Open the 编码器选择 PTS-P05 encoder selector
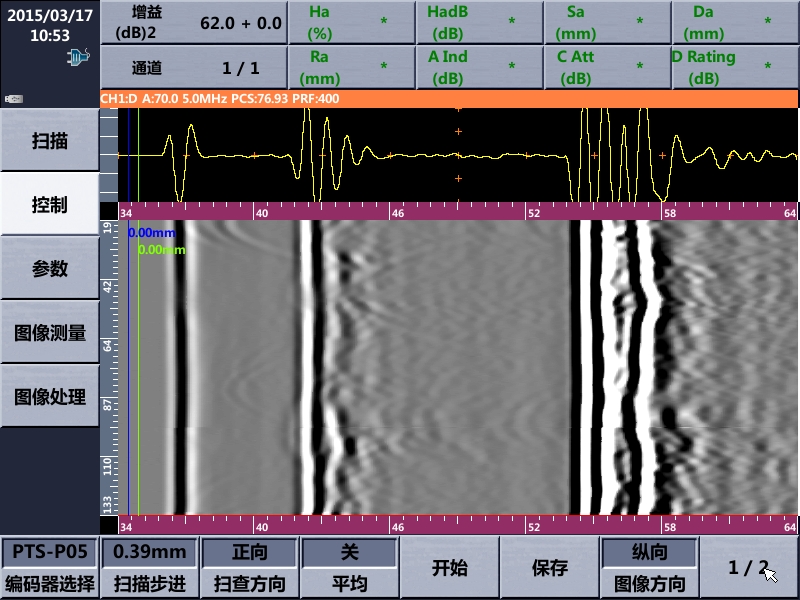The height and width of the screenshot is (600, 800). pyautogui.click(x=50, y=567)
